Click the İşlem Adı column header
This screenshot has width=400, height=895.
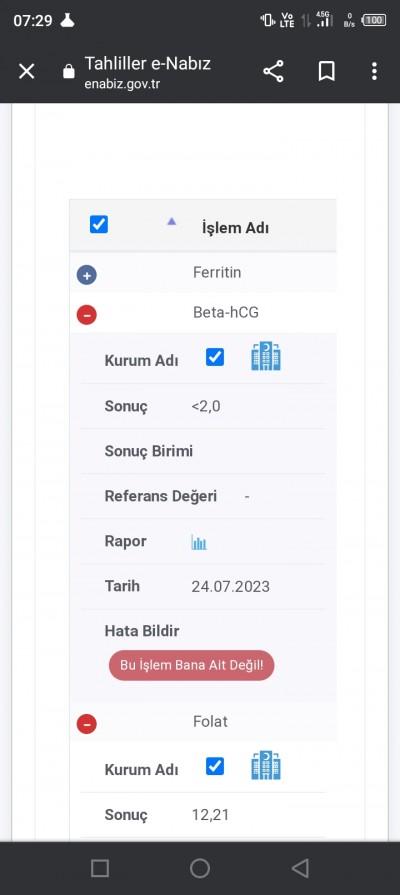pos(235,228)
